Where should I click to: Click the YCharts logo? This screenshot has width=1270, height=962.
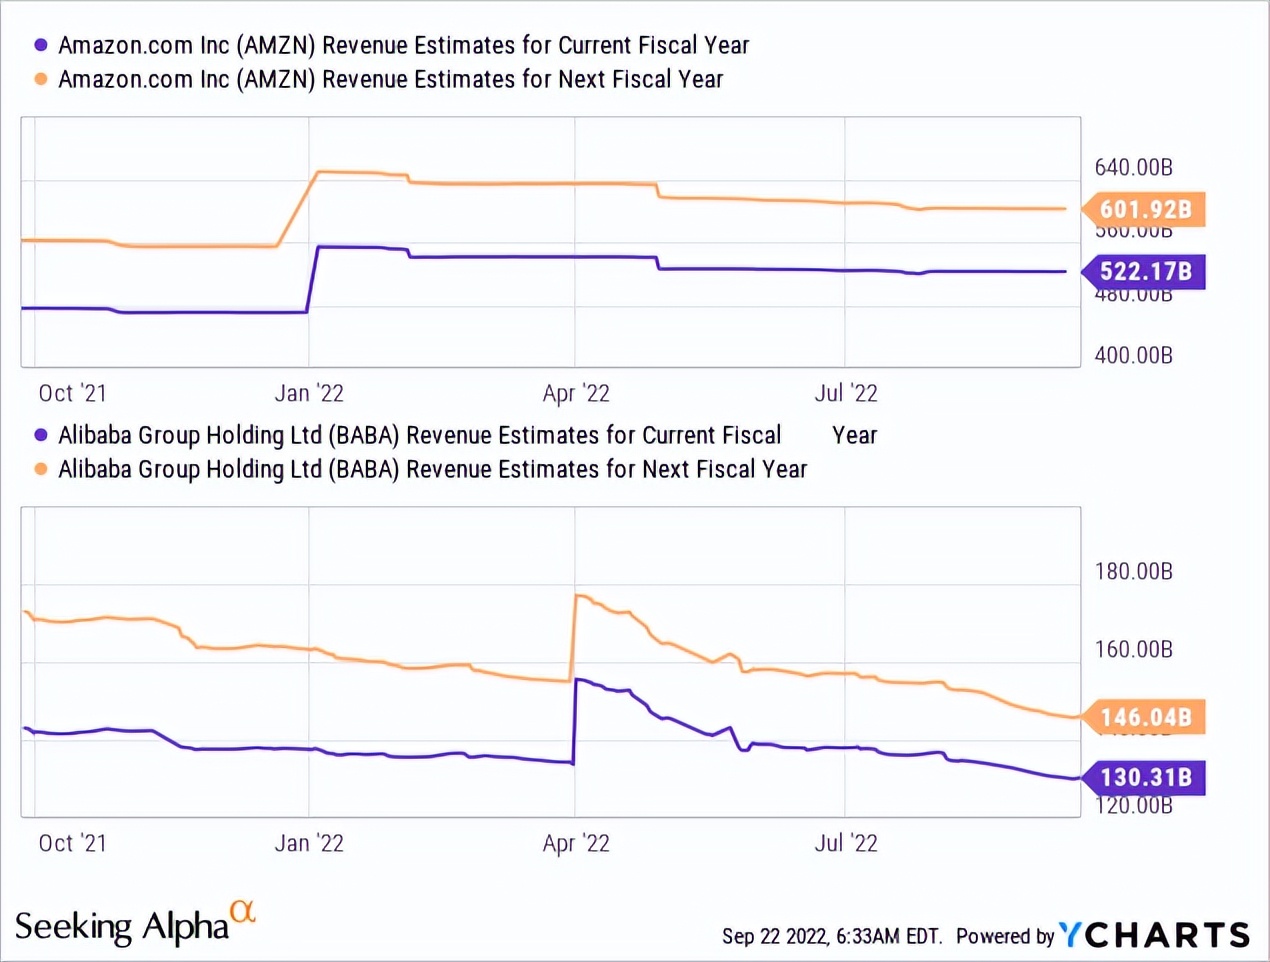pyautogui.click(x=1154, y=935)
